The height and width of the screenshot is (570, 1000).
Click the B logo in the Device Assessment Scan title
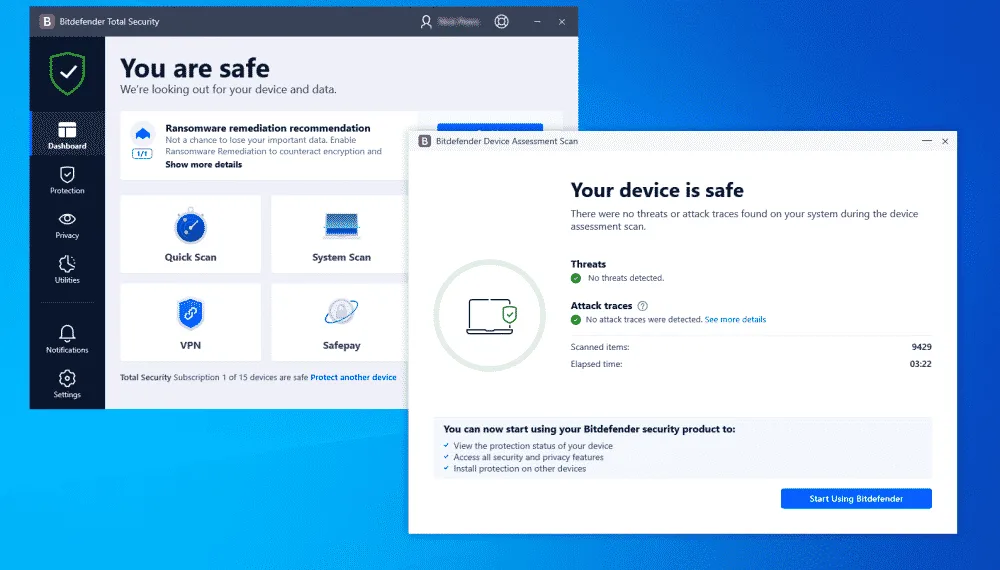pyautogui.click(x=425, y=141)
